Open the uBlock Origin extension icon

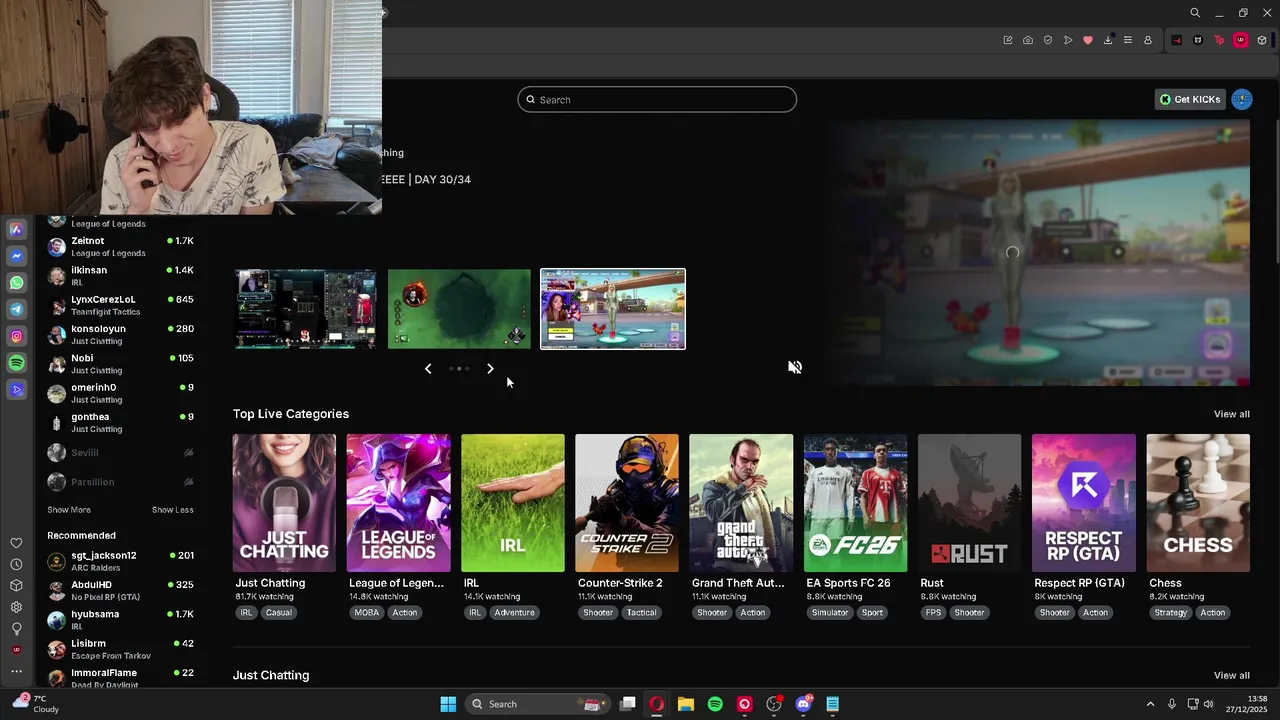(1241, 40)
